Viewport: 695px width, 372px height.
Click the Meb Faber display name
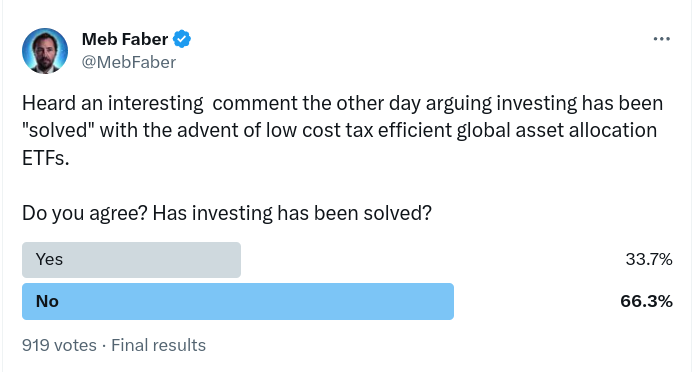pyautogui.click(x=125, y=39)
